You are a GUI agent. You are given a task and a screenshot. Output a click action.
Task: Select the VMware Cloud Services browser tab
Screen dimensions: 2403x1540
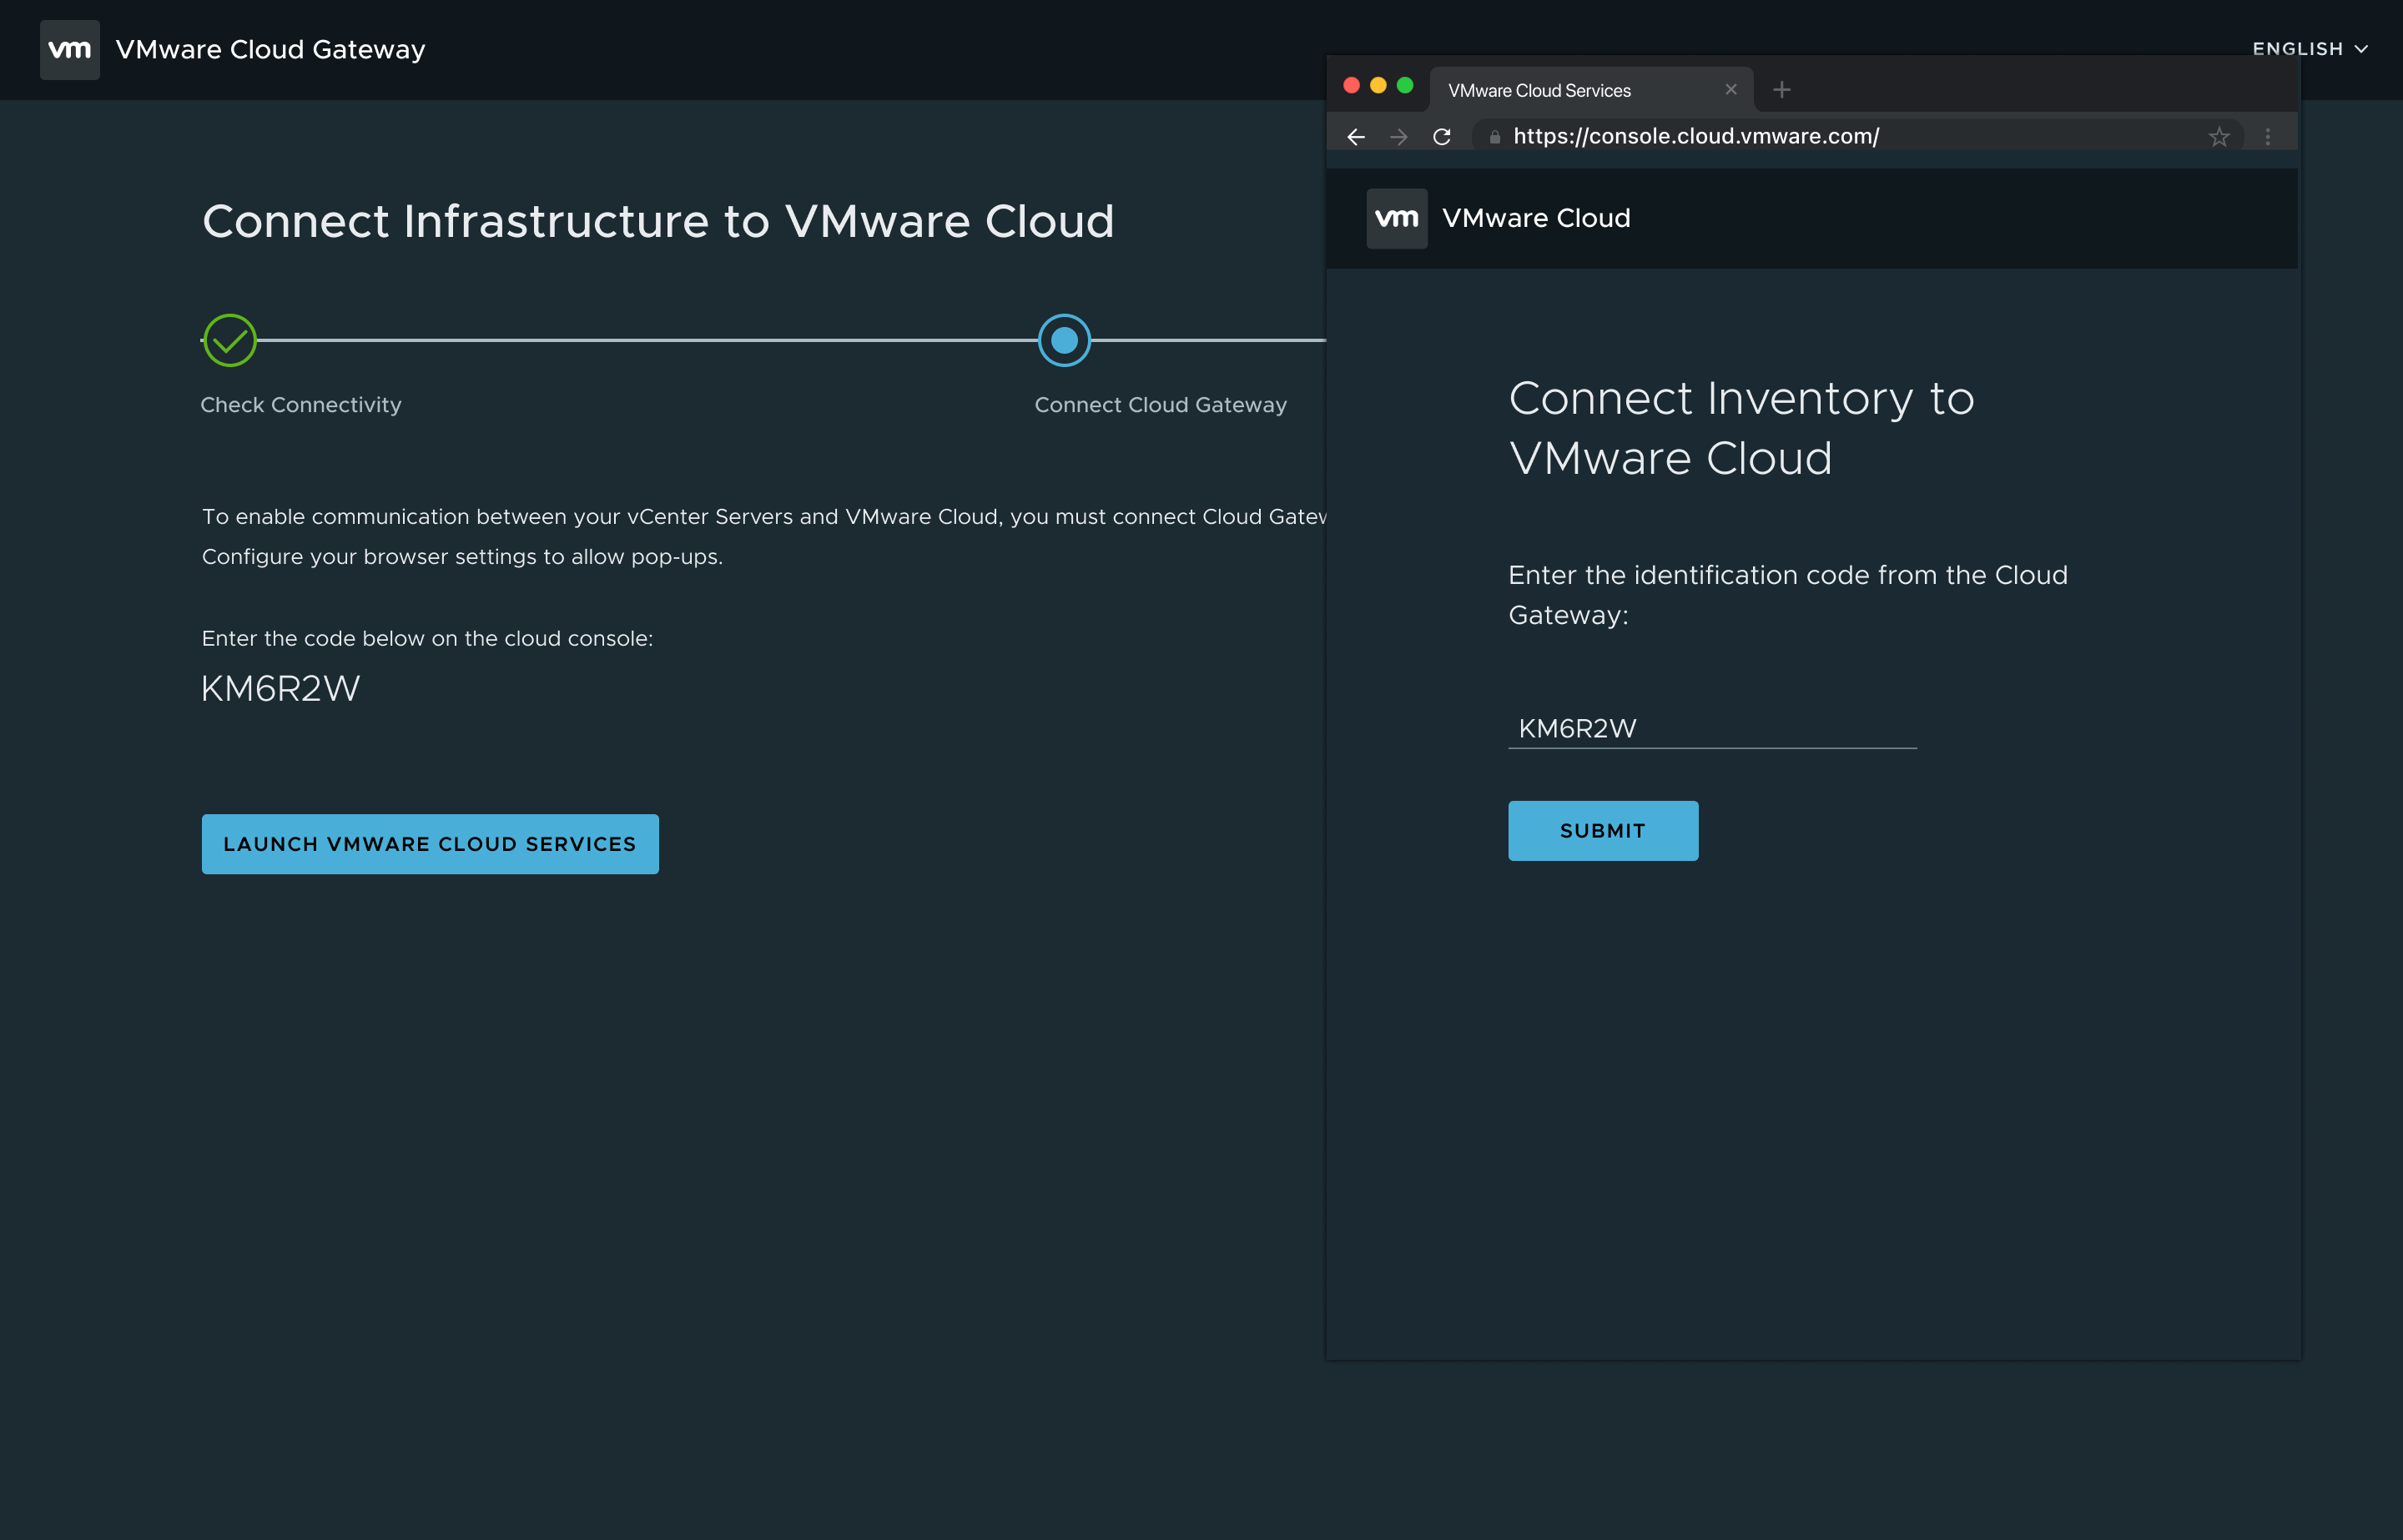pyautogui.click(x=1590, y=90)
